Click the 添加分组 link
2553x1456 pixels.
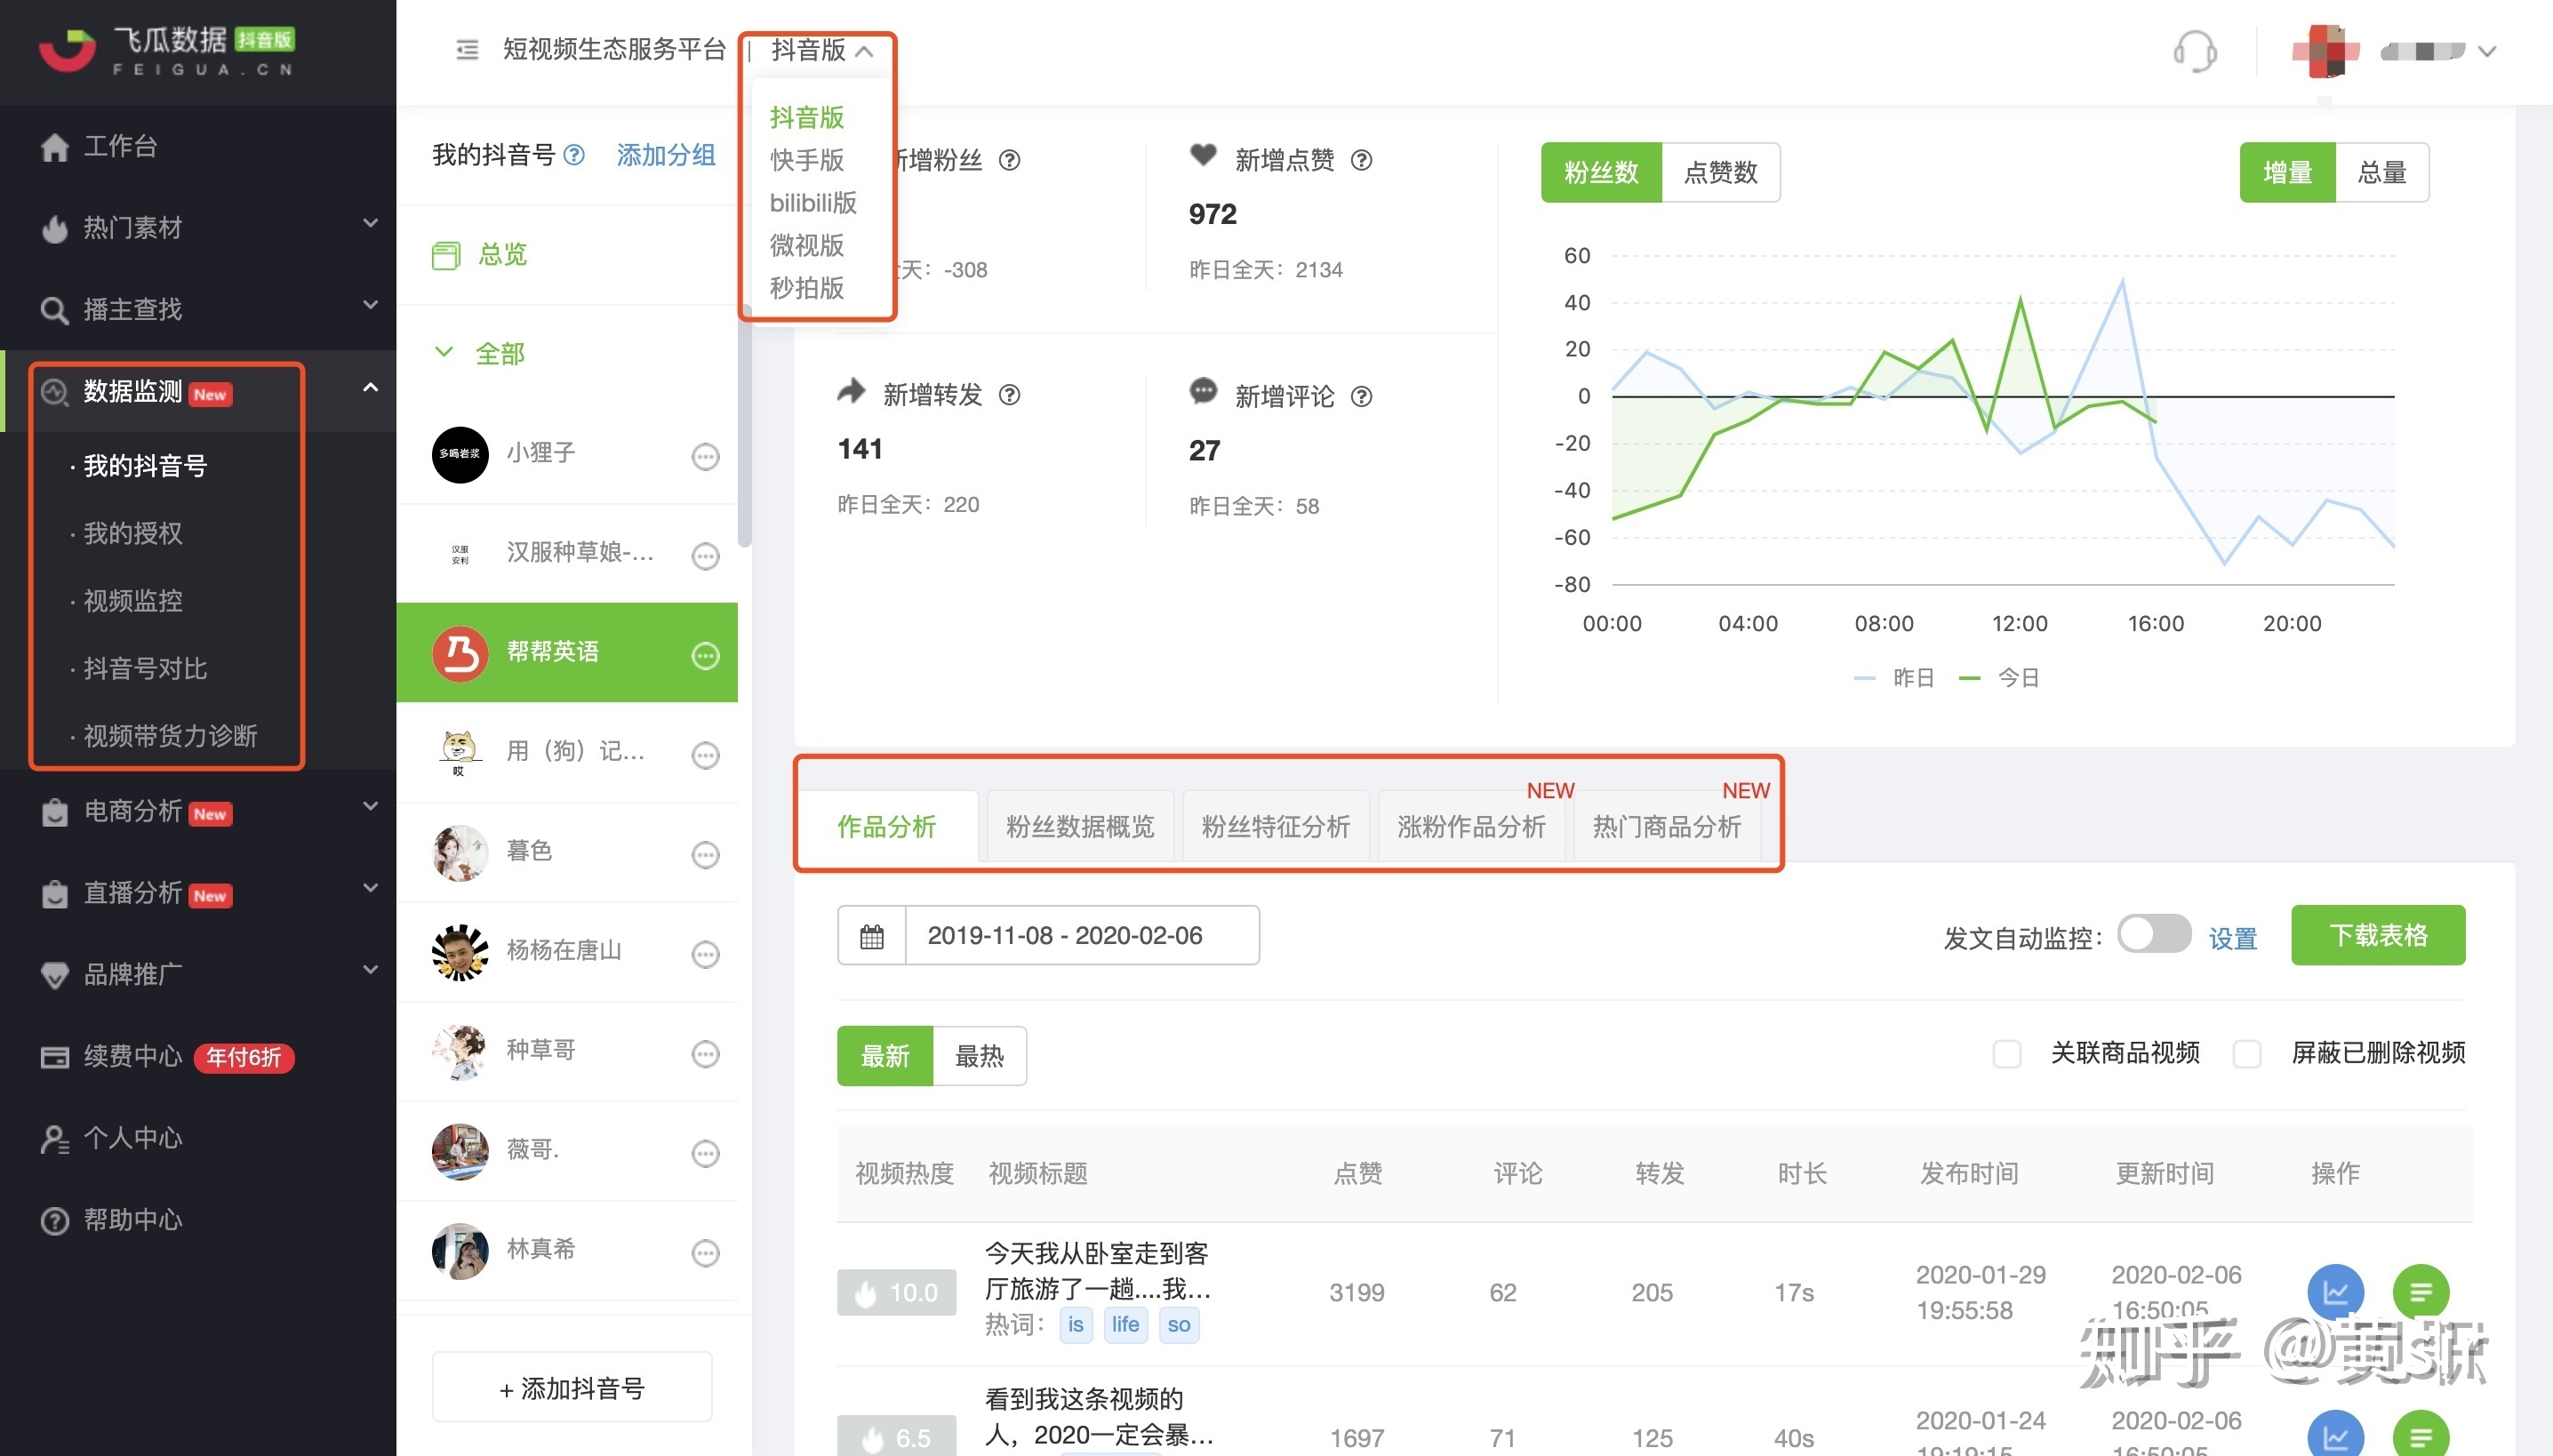point(665,155)
